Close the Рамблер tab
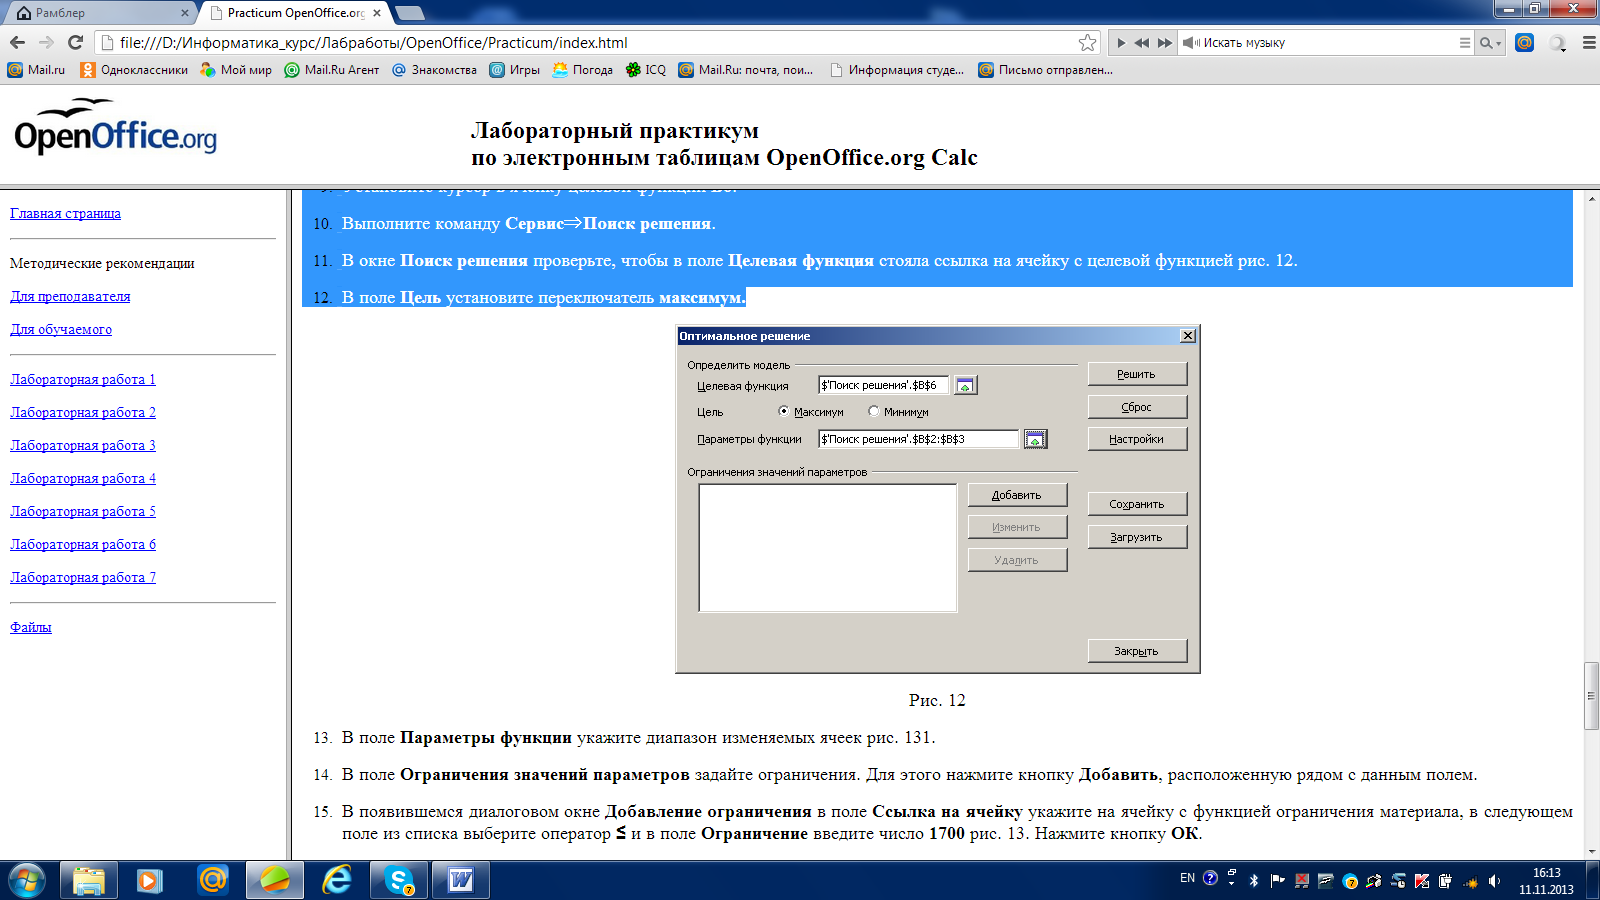 185,13
